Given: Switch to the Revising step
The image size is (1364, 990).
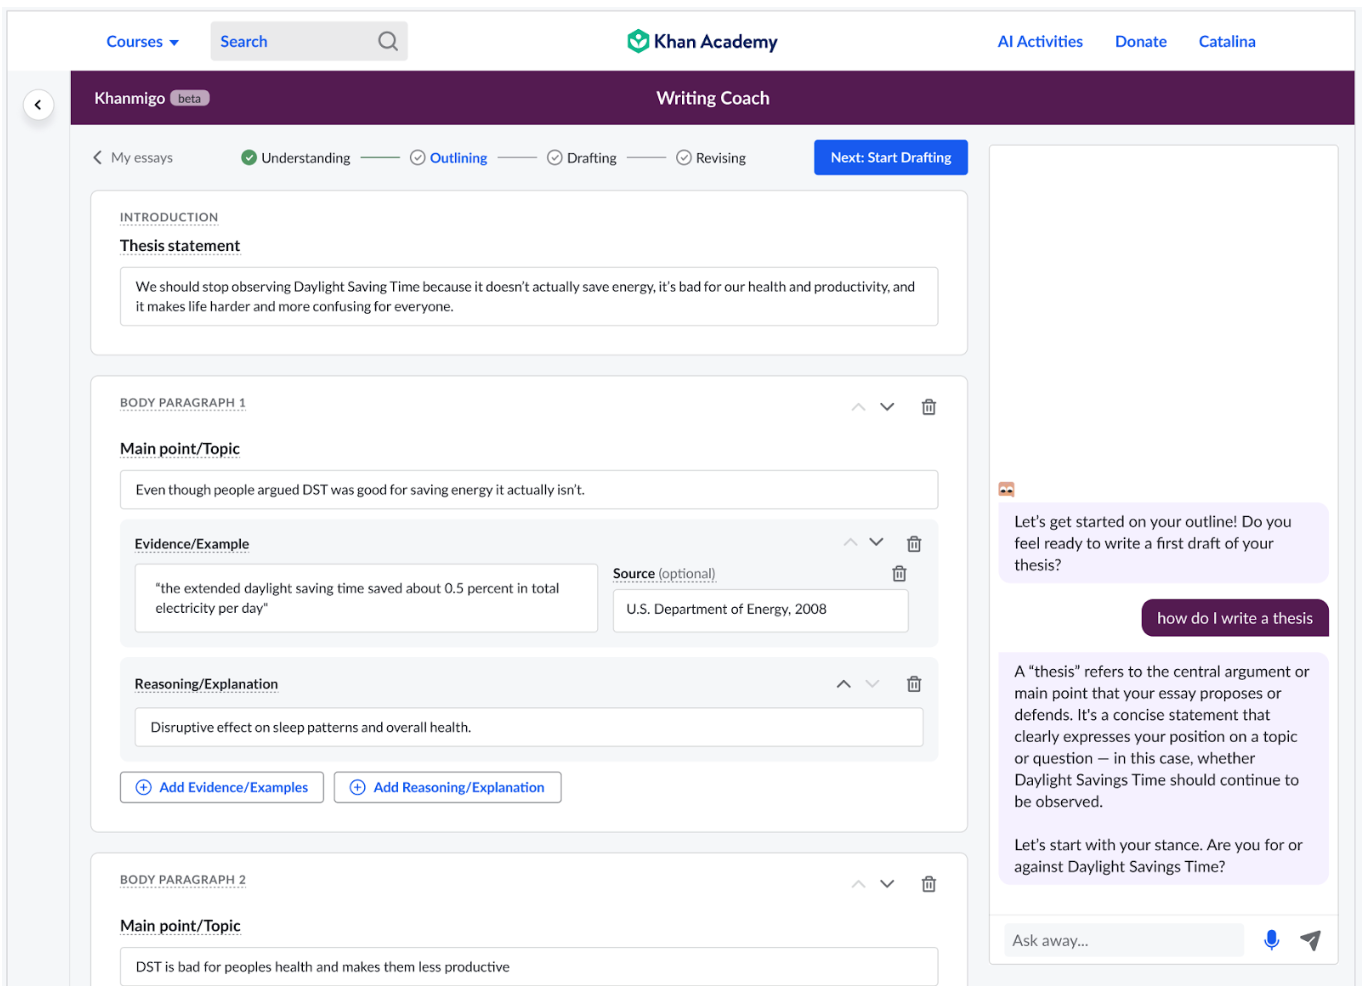Looking at the screenshot, I should tap(711, 158).
